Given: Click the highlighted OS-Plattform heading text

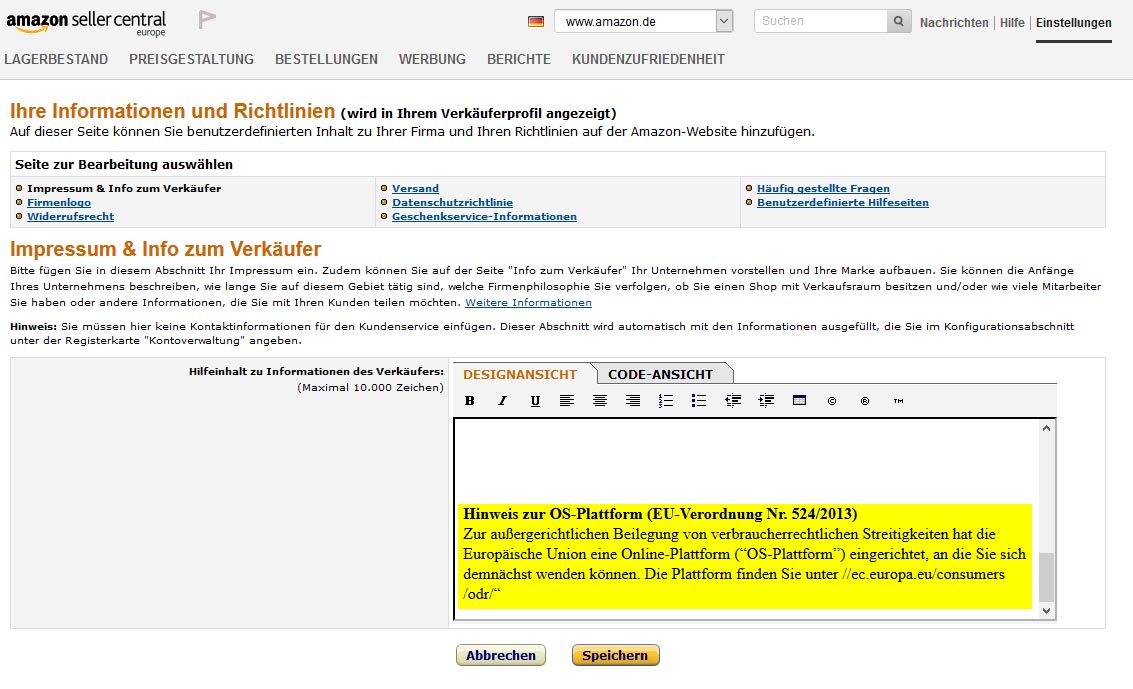Looking at the screenshot, I should coord(660,514).
